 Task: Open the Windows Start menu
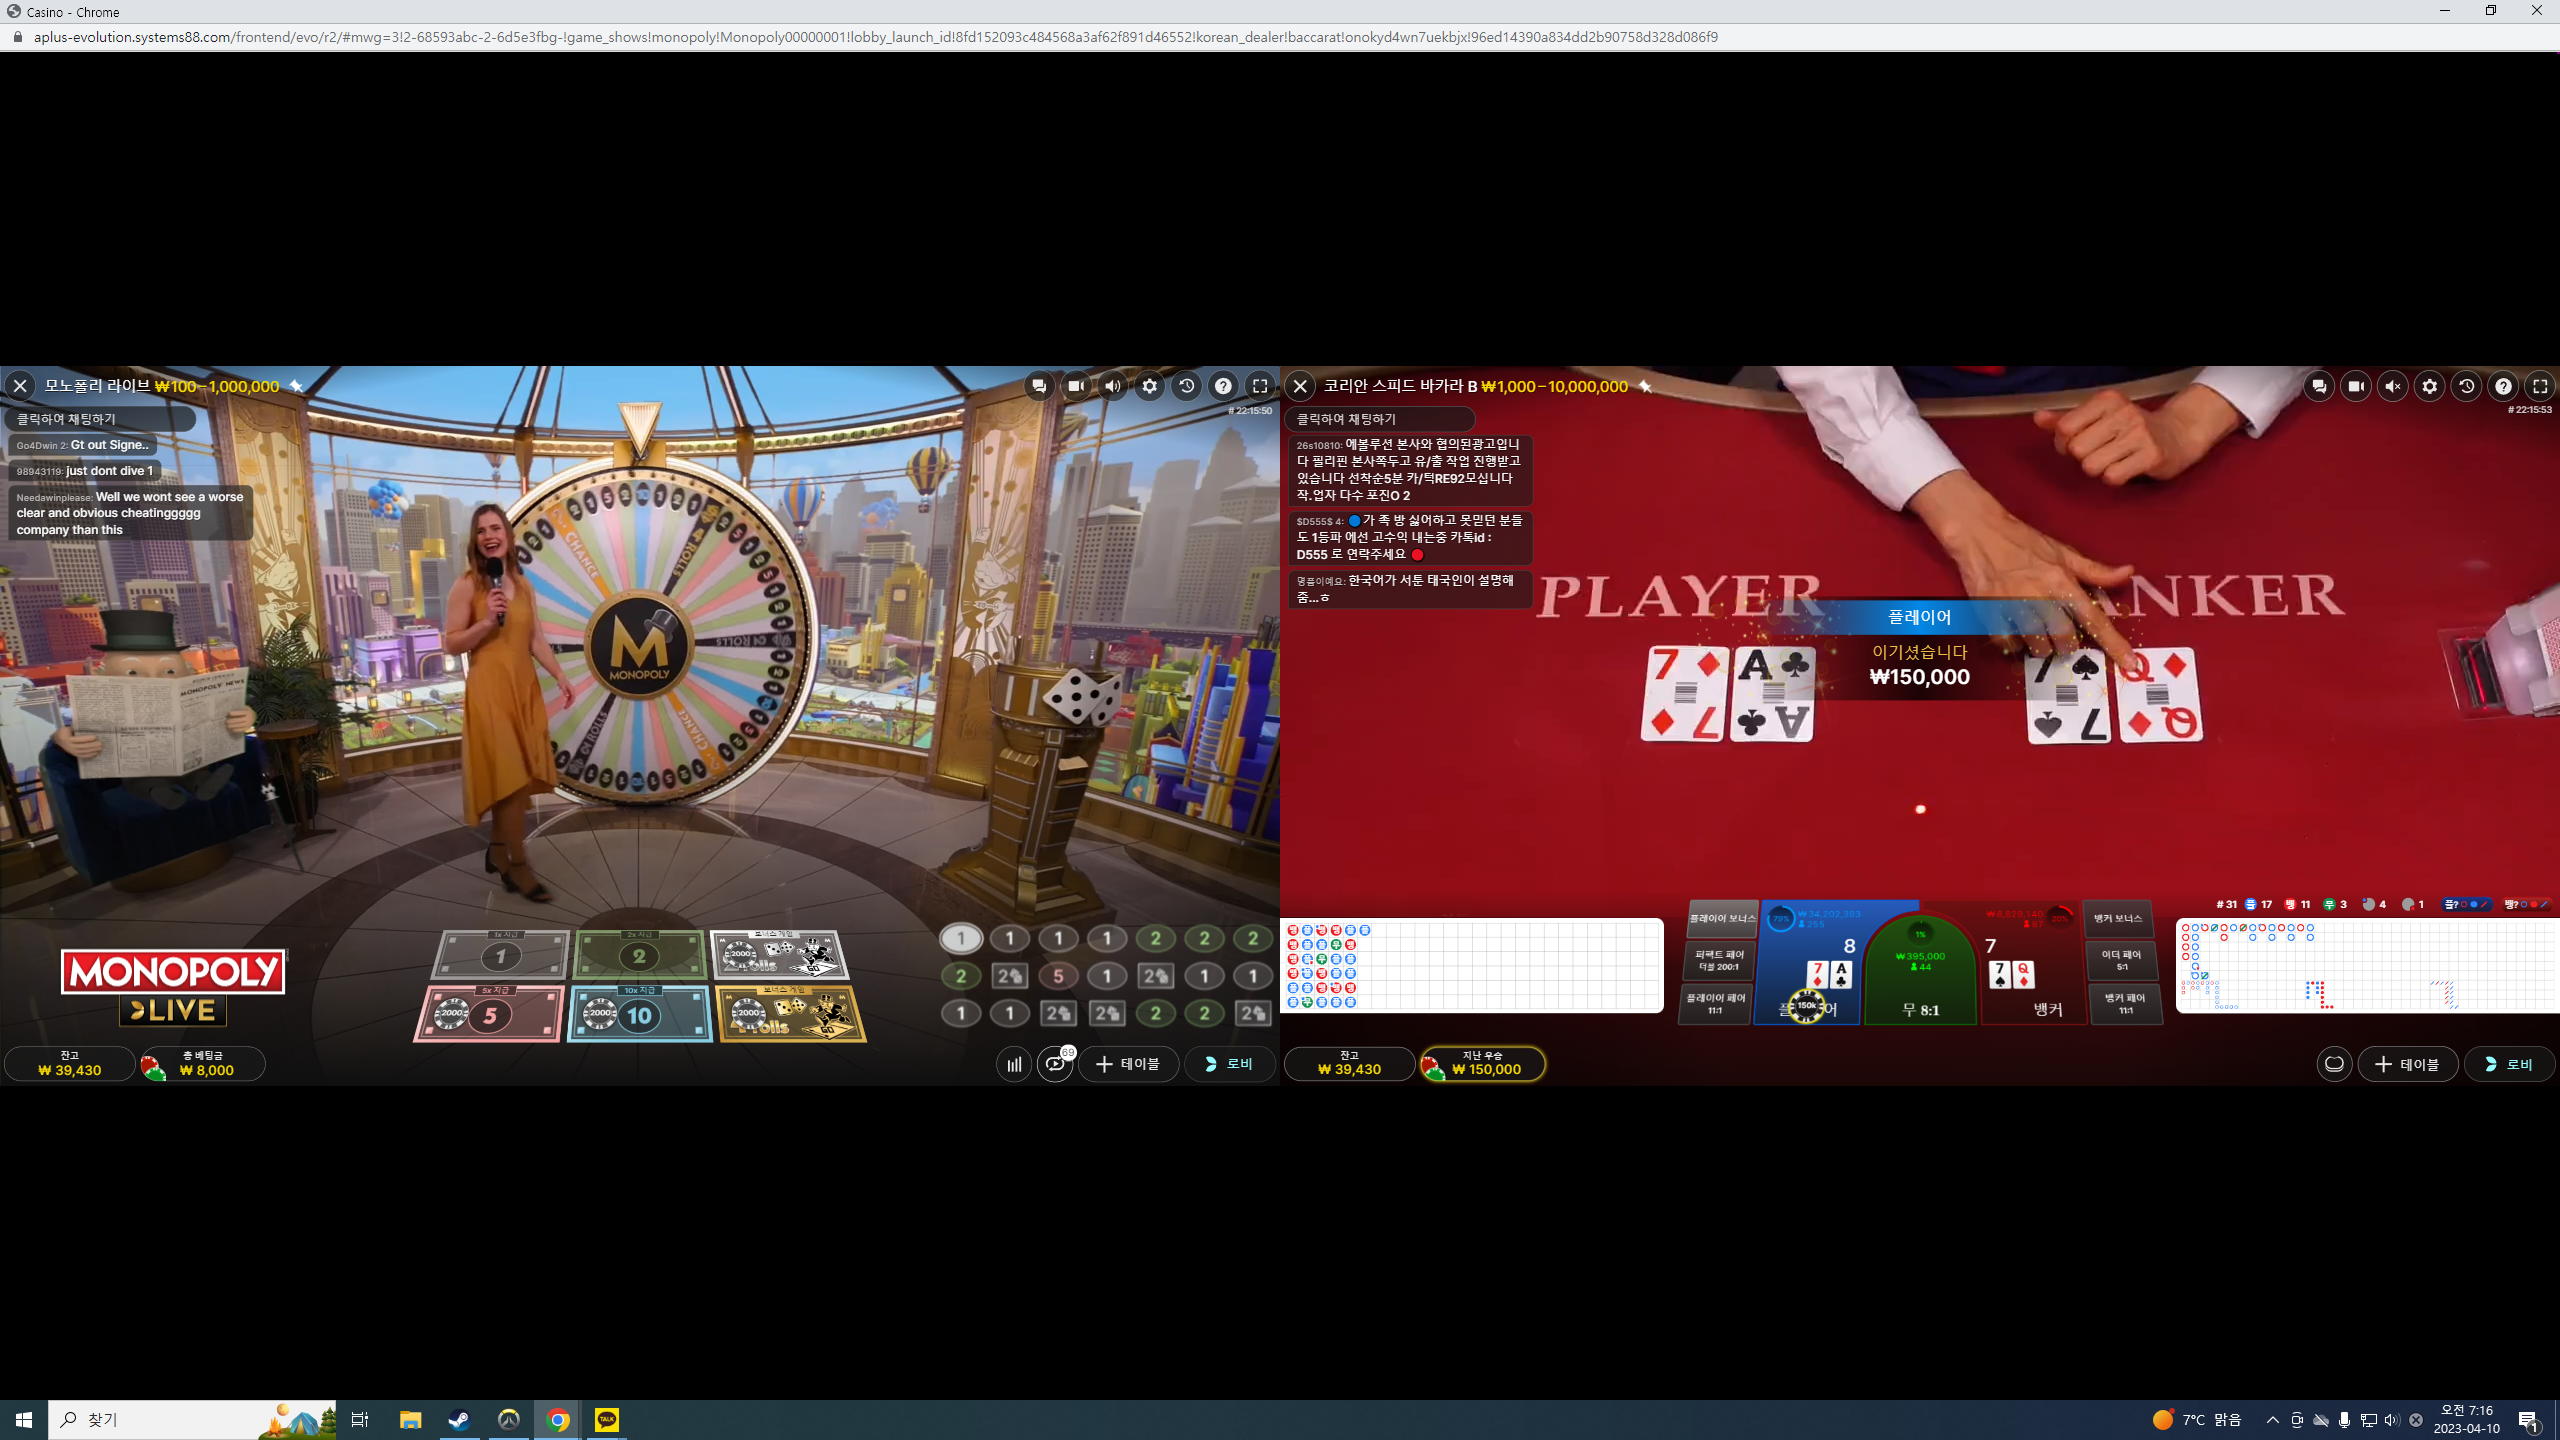pyautogui.click(x=24, y=1420)
